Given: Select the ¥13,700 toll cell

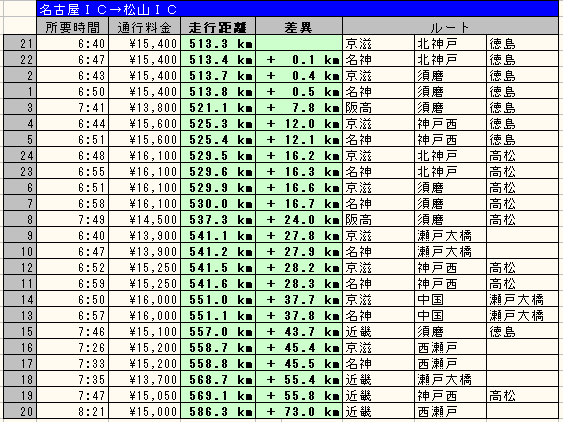Looking at the screenshot, I should (x=144, y=379).
